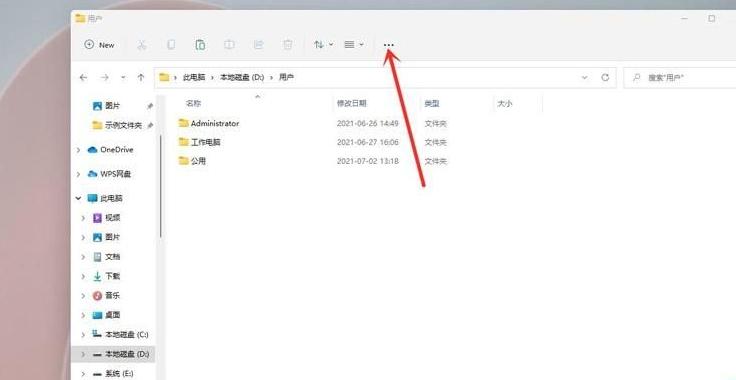Open 本地磁盘 (C:) in navigation pane

[x=127, y=334]
